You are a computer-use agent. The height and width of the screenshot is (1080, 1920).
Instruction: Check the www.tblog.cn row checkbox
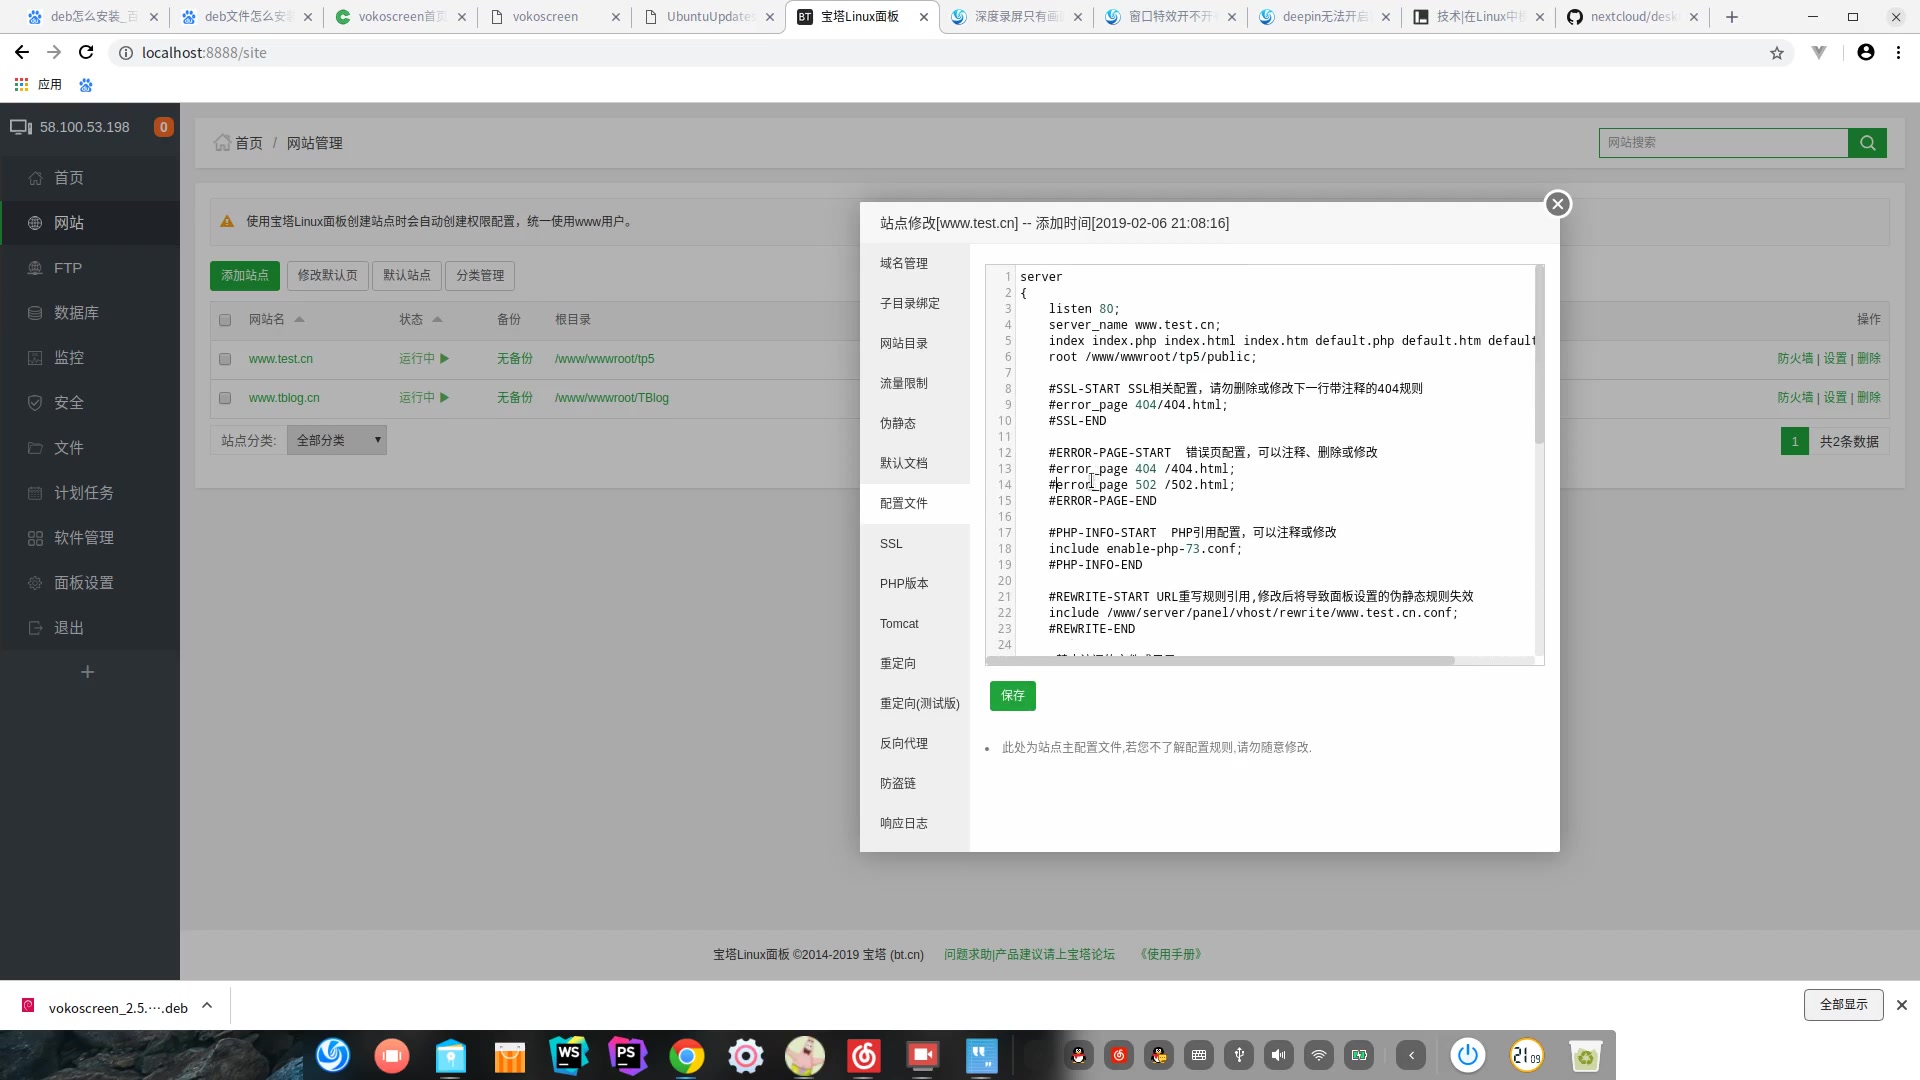point(225,398)
